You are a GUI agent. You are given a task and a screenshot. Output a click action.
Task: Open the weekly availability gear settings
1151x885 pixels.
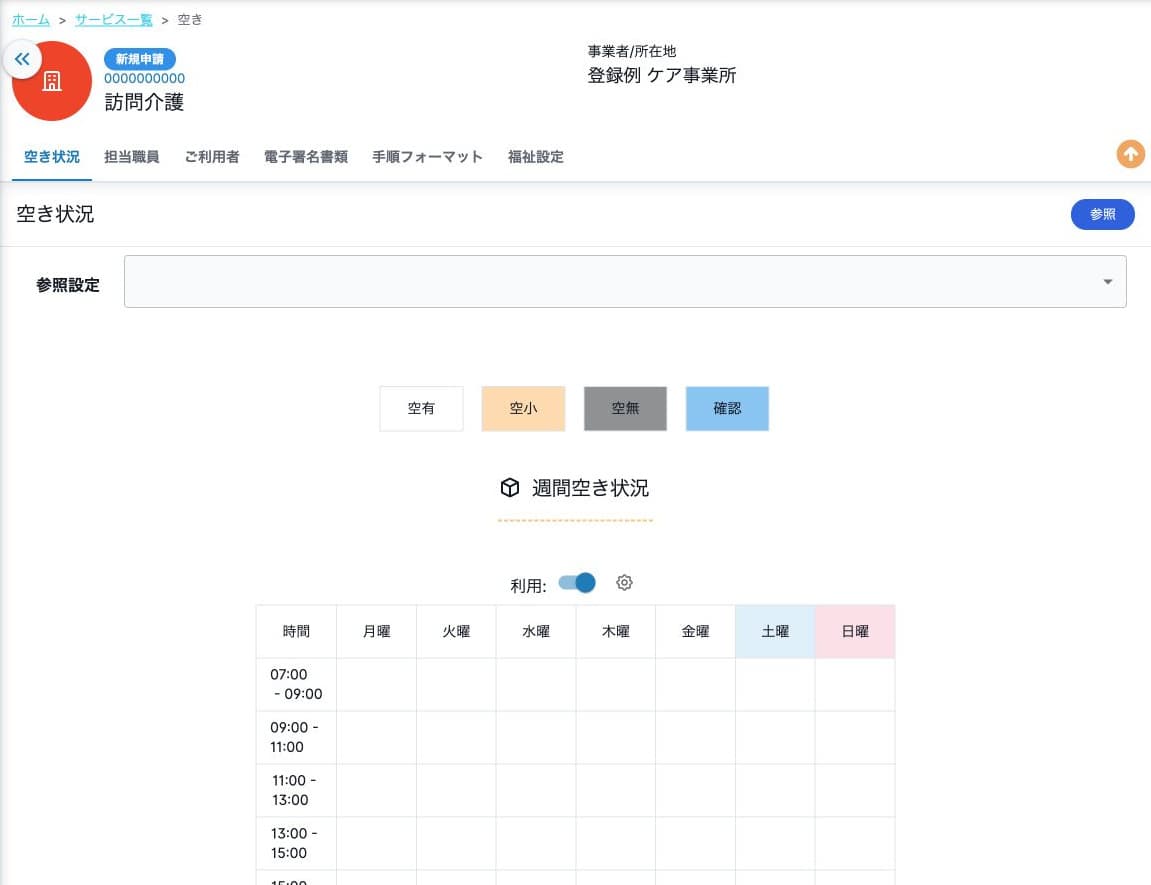[x=624, y=583]
